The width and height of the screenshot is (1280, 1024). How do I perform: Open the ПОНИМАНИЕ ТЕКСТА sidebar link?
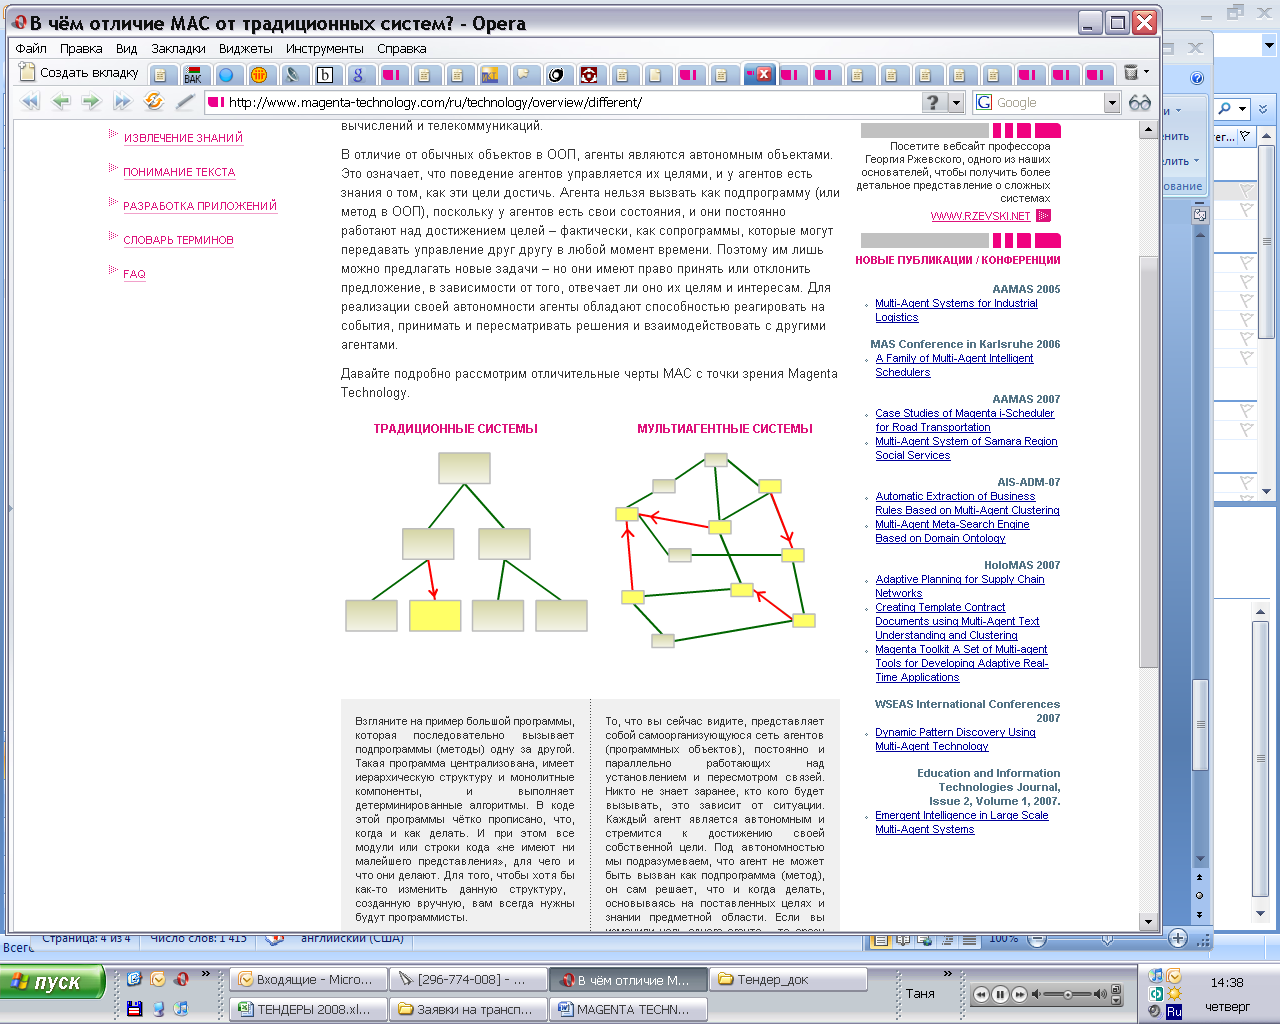coord(179,172)
